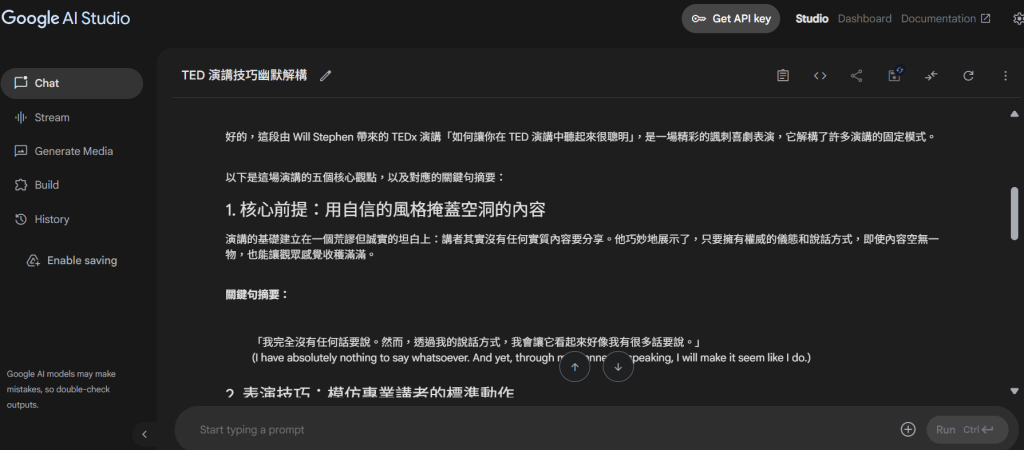
Task: Open the Documentation external link
Action: [x=945, y=19]
